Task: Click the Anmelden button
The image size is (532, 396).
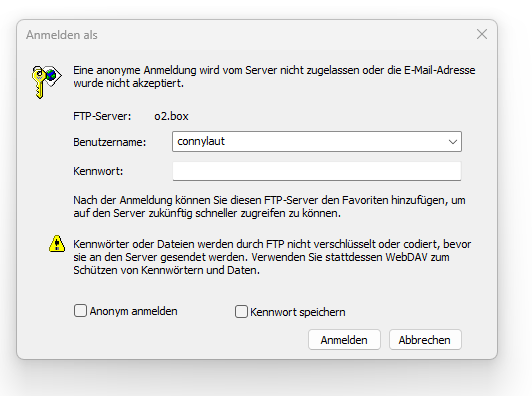Action: click(344, 340)
